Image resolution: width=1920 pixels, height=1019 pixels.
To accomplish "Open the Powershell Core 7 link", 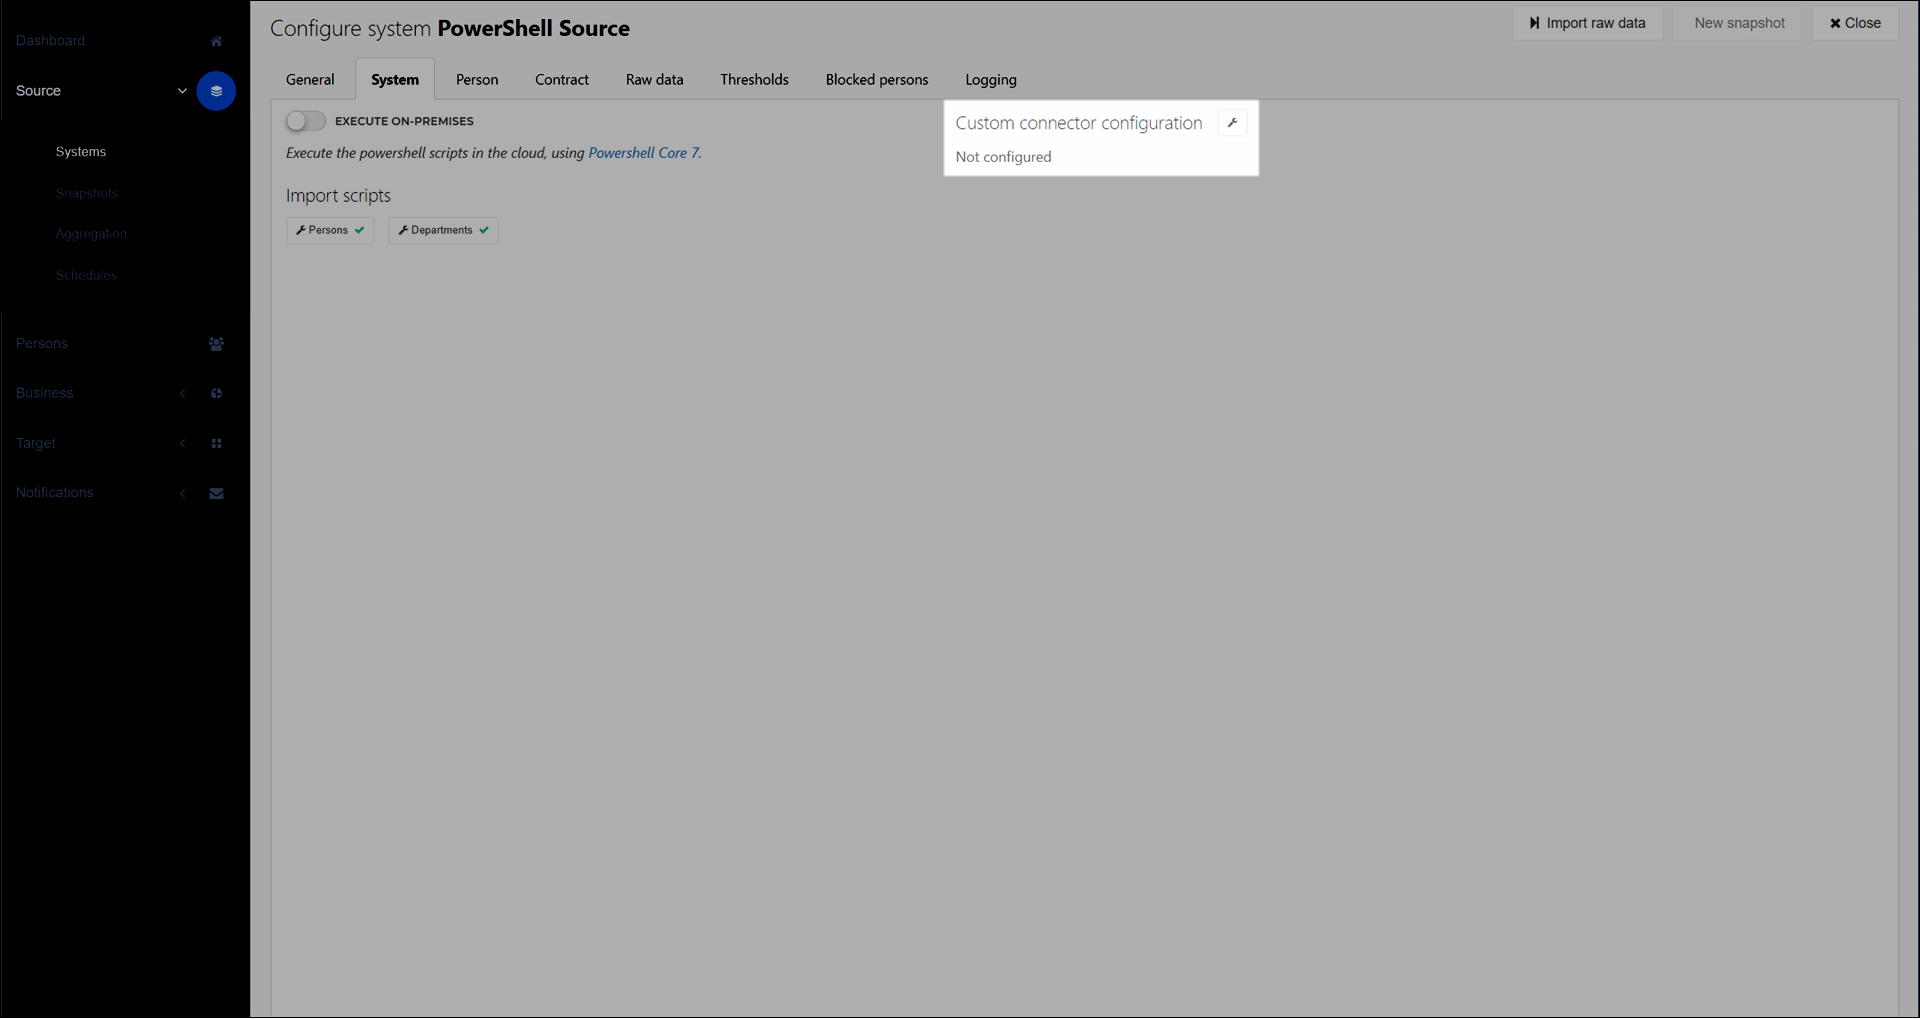I will click(x=644, y=153).
